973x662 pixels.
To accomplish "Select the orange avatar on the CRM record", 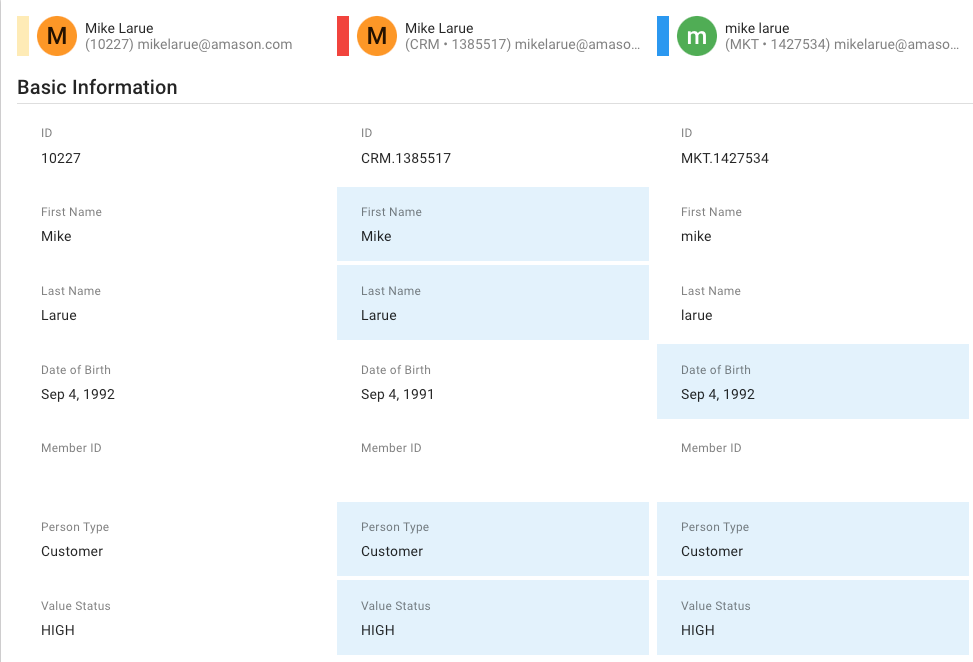I will 377,36.
